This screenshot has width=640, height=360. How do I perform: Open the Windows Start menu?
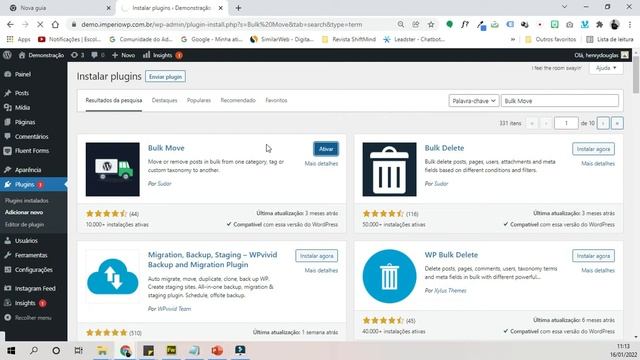point(11,351)
